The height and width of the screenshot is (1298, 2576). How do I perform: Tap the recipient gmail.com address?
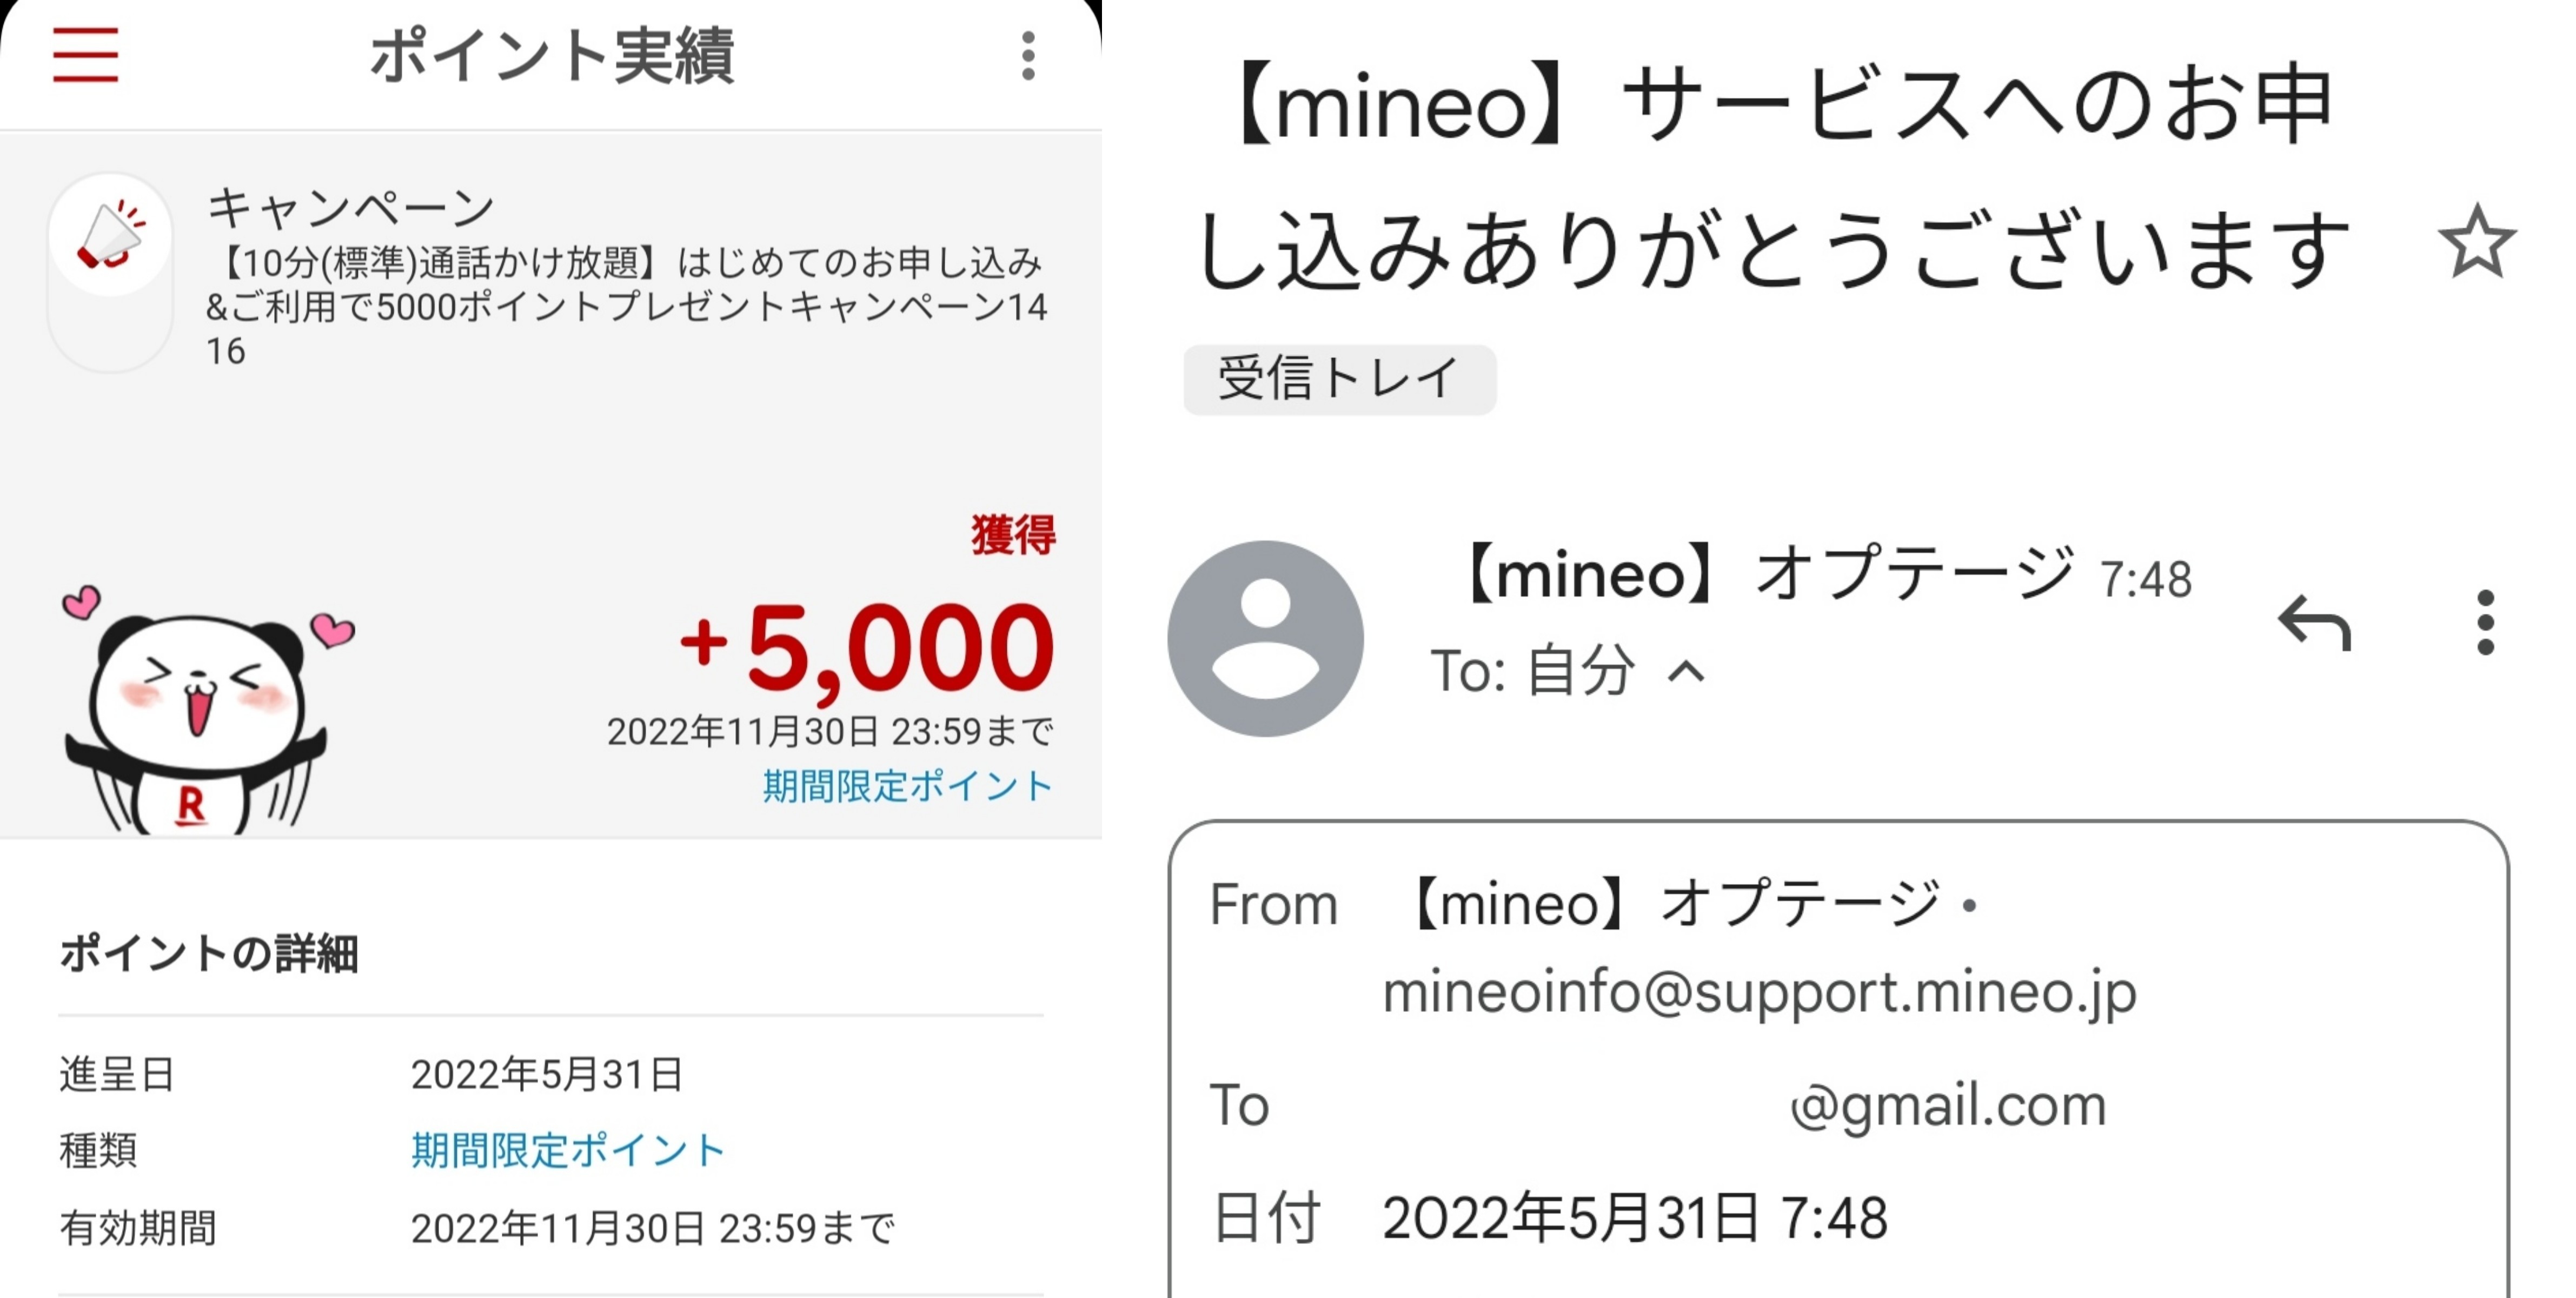1947,1106
